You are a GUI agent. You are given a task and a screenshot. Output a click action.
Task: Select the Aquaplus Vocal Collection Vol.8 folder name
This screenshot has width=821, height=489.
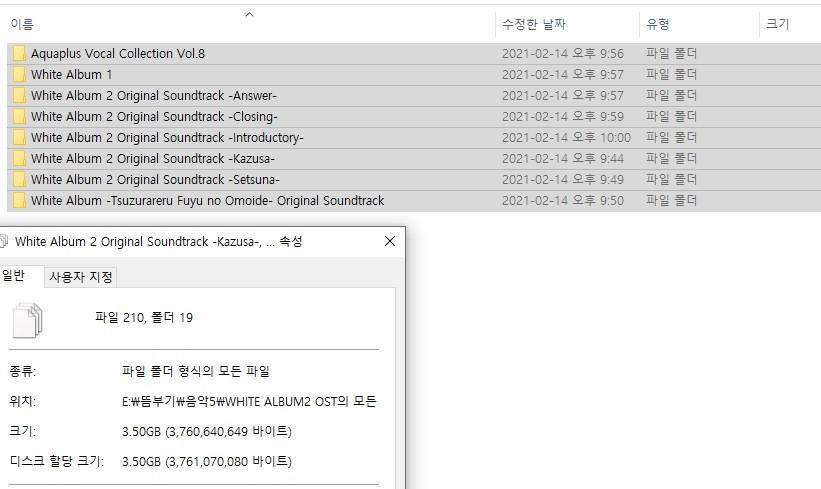[x=118, y=53]
